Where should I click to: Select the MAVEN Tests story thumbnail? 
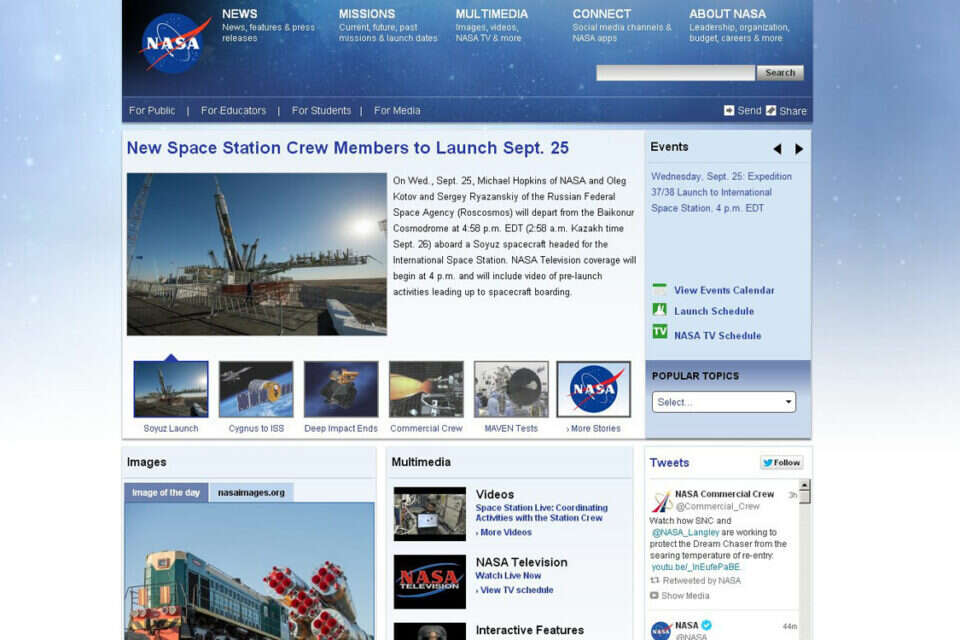pyautogui.click(x=511, y=389)
